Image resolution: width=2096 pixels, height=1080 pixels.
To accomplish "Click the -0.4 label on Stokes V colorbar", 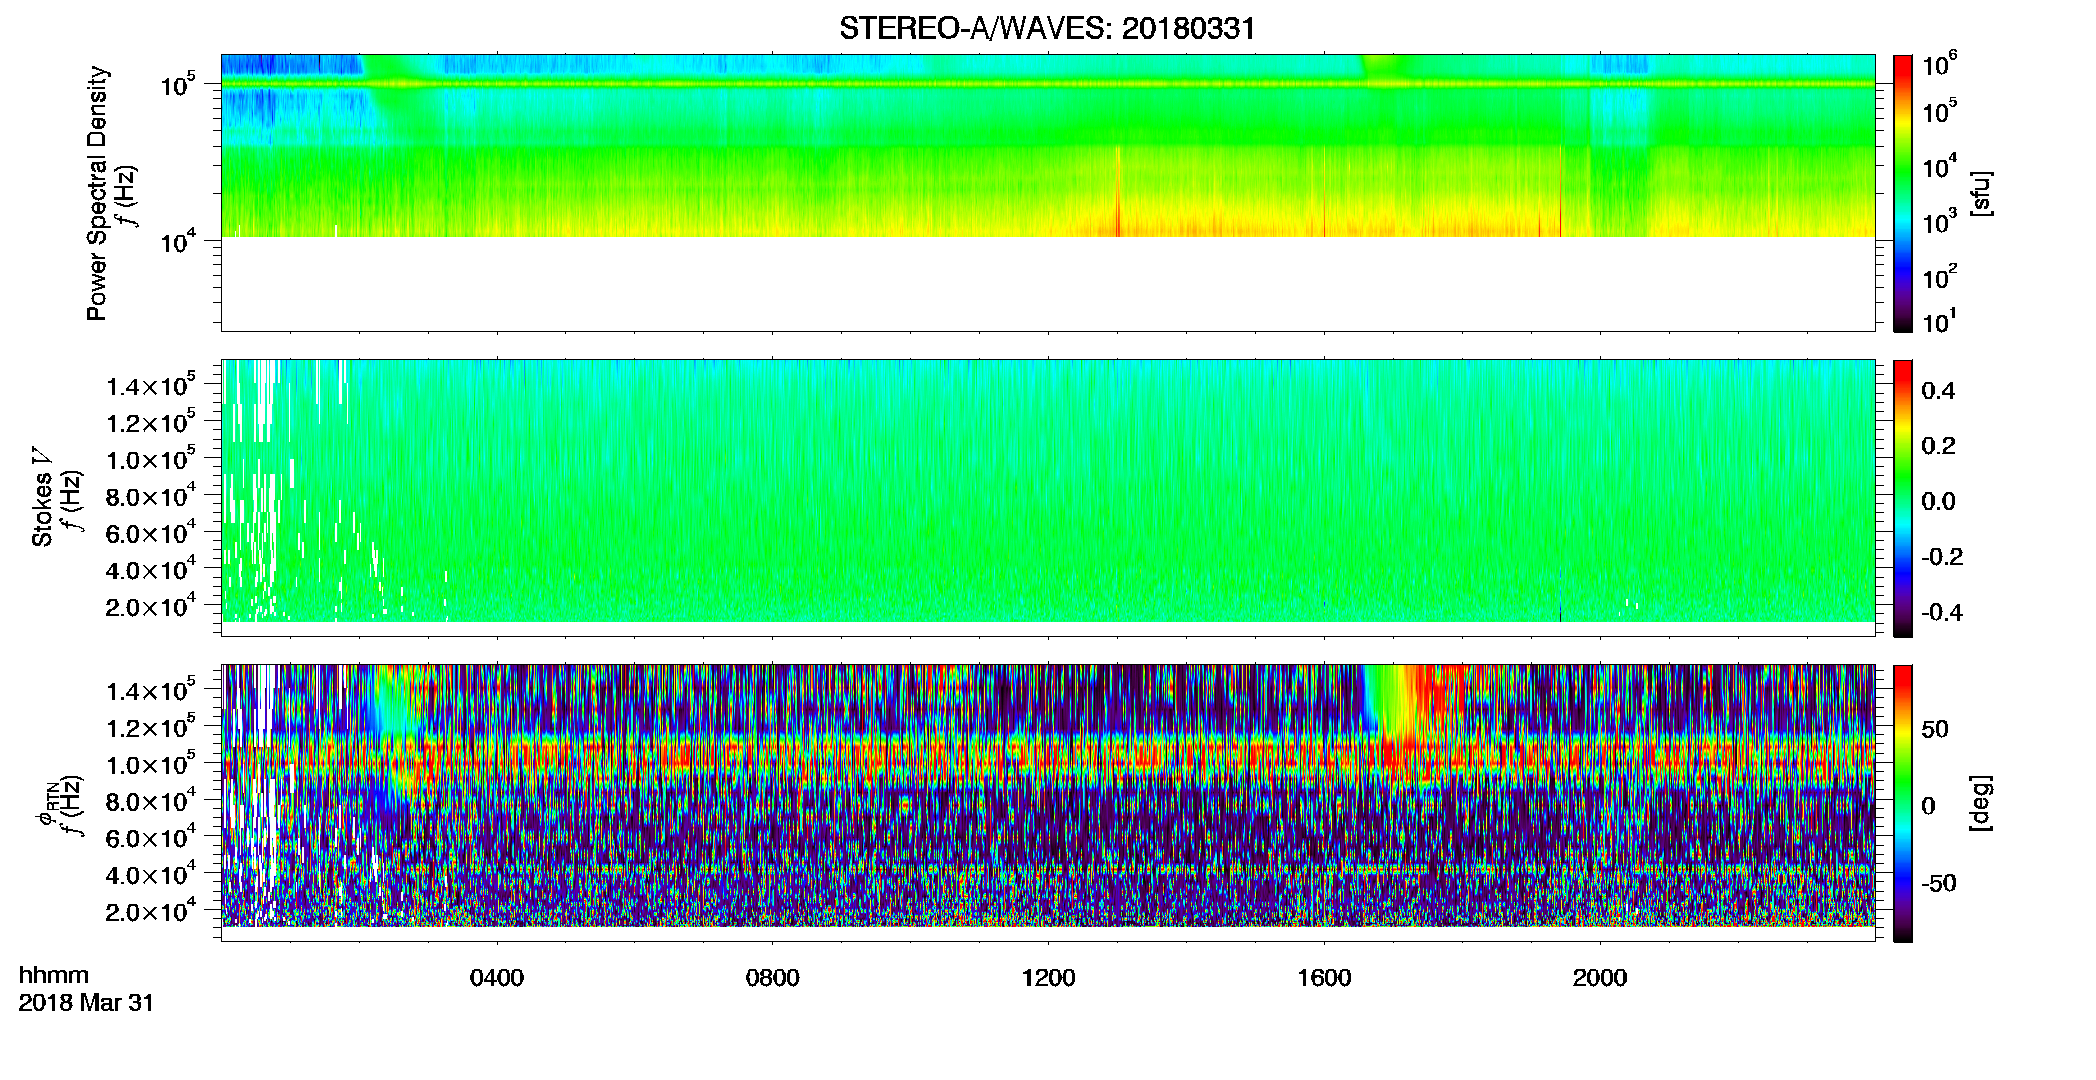I will click(x=1941, y=613).
